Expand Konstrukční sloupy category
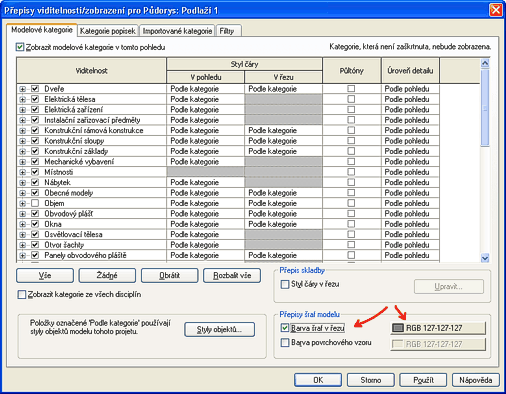Image resolution: width=506 pixels, height=394 pixels. 22,141
